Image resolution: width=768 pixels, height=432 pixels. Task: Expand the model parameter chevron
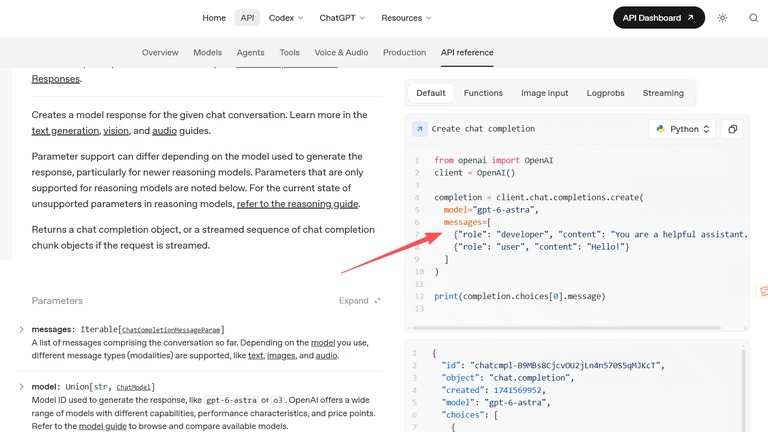pos(21,386)
